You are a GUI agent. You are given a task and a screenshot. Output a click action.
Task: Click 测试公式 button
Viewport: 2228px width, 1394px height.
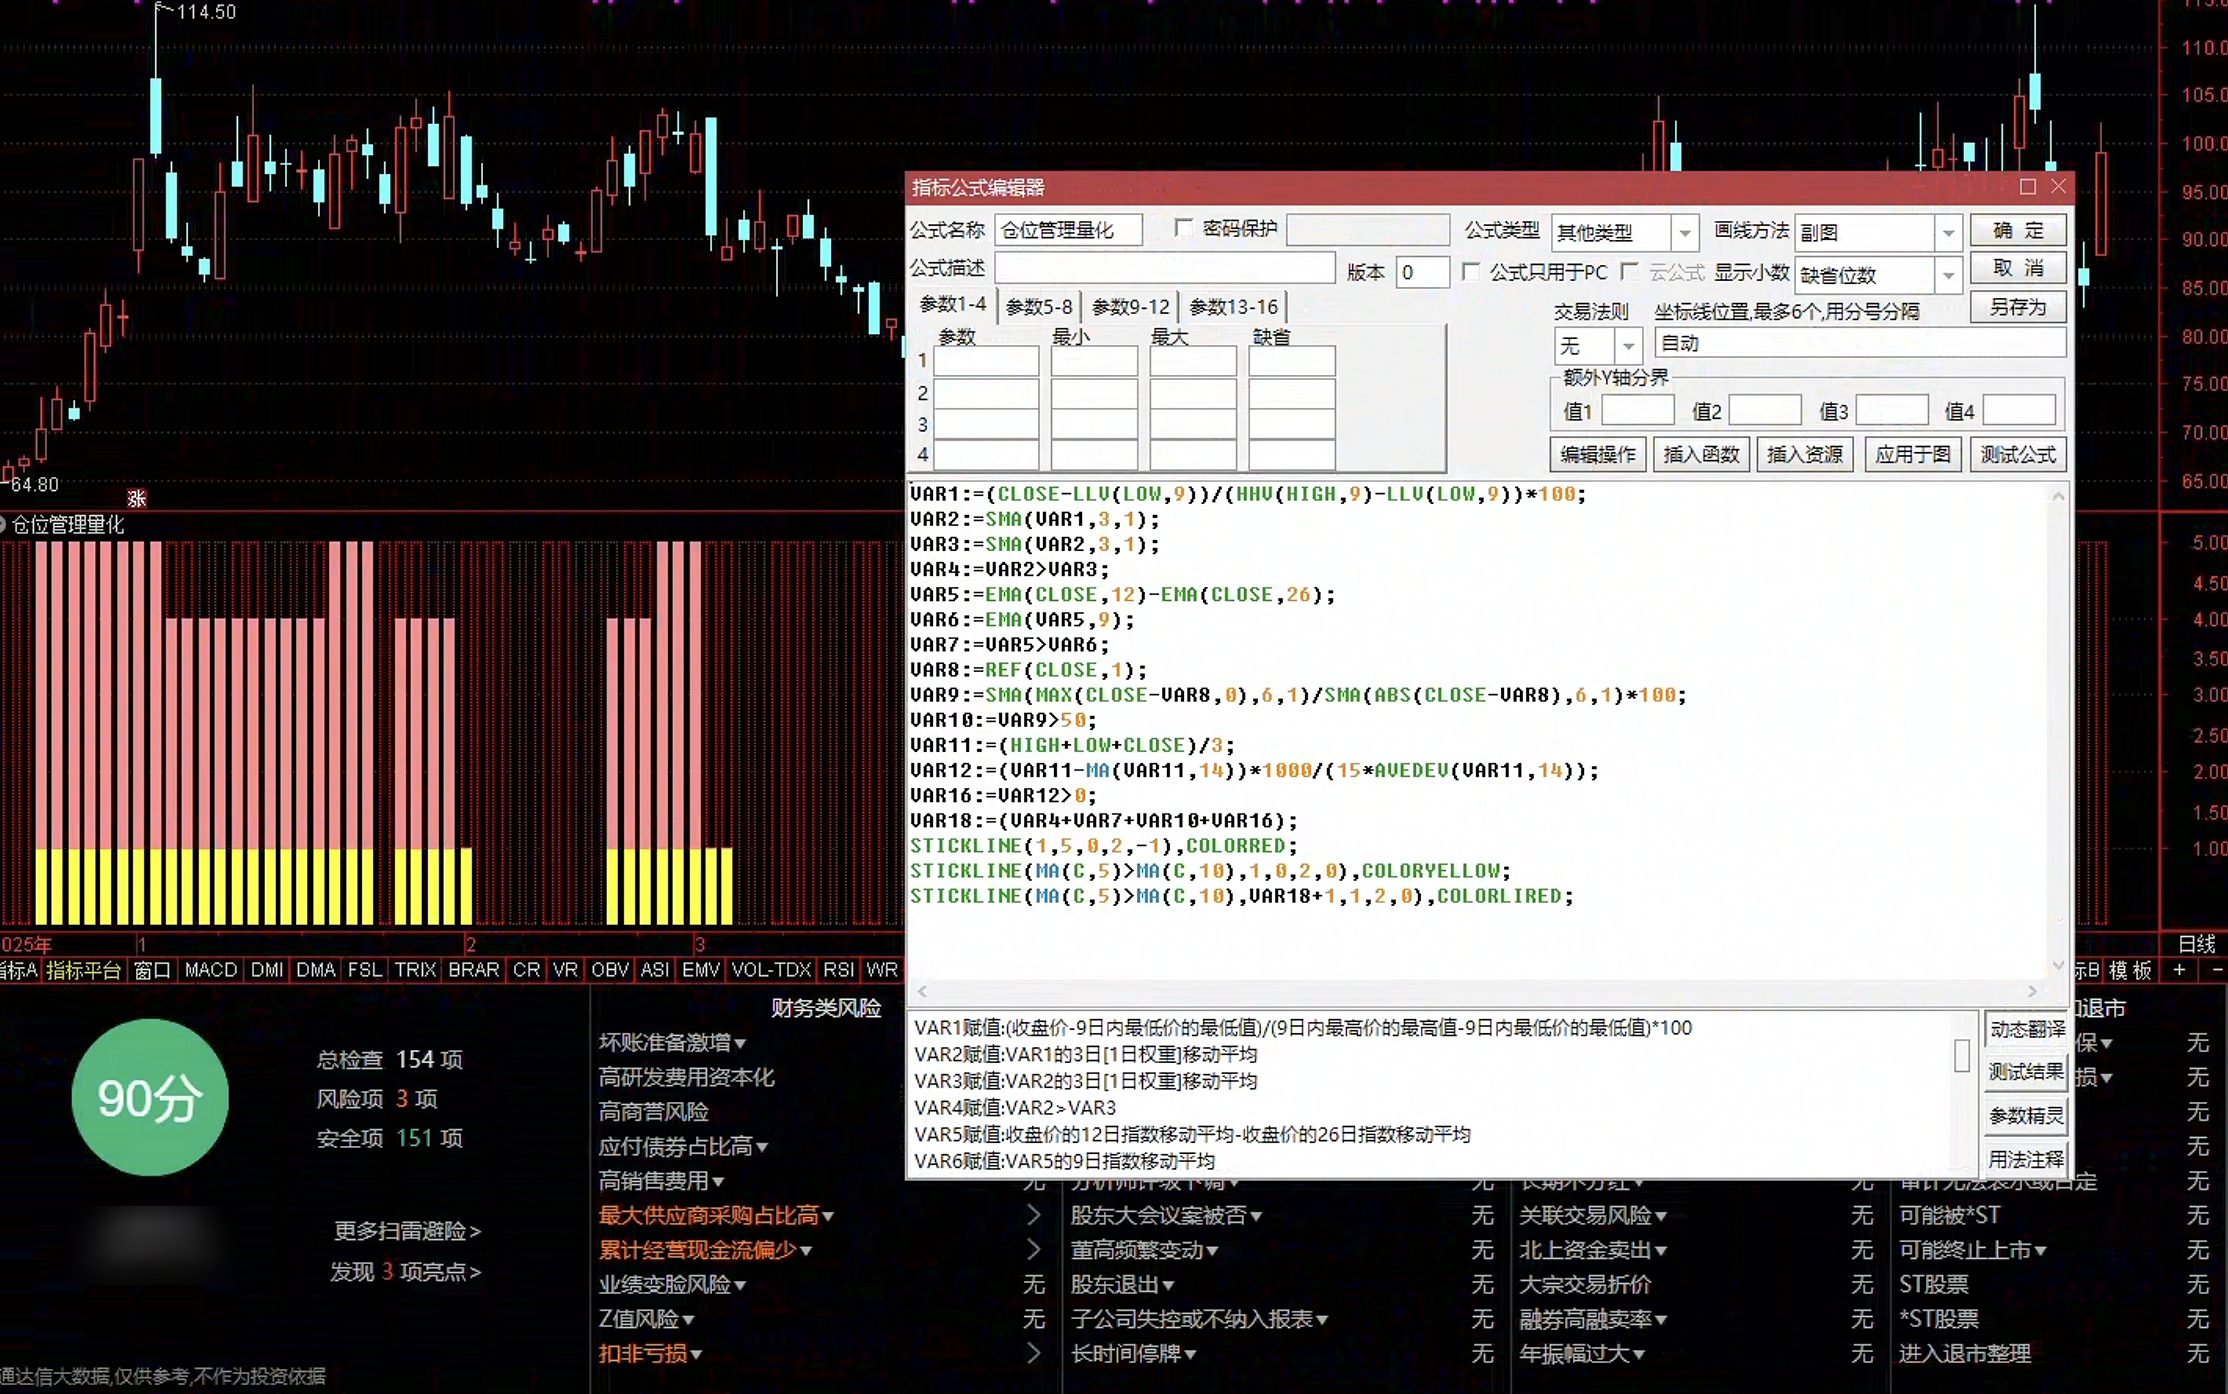[x=2018, y=455]
